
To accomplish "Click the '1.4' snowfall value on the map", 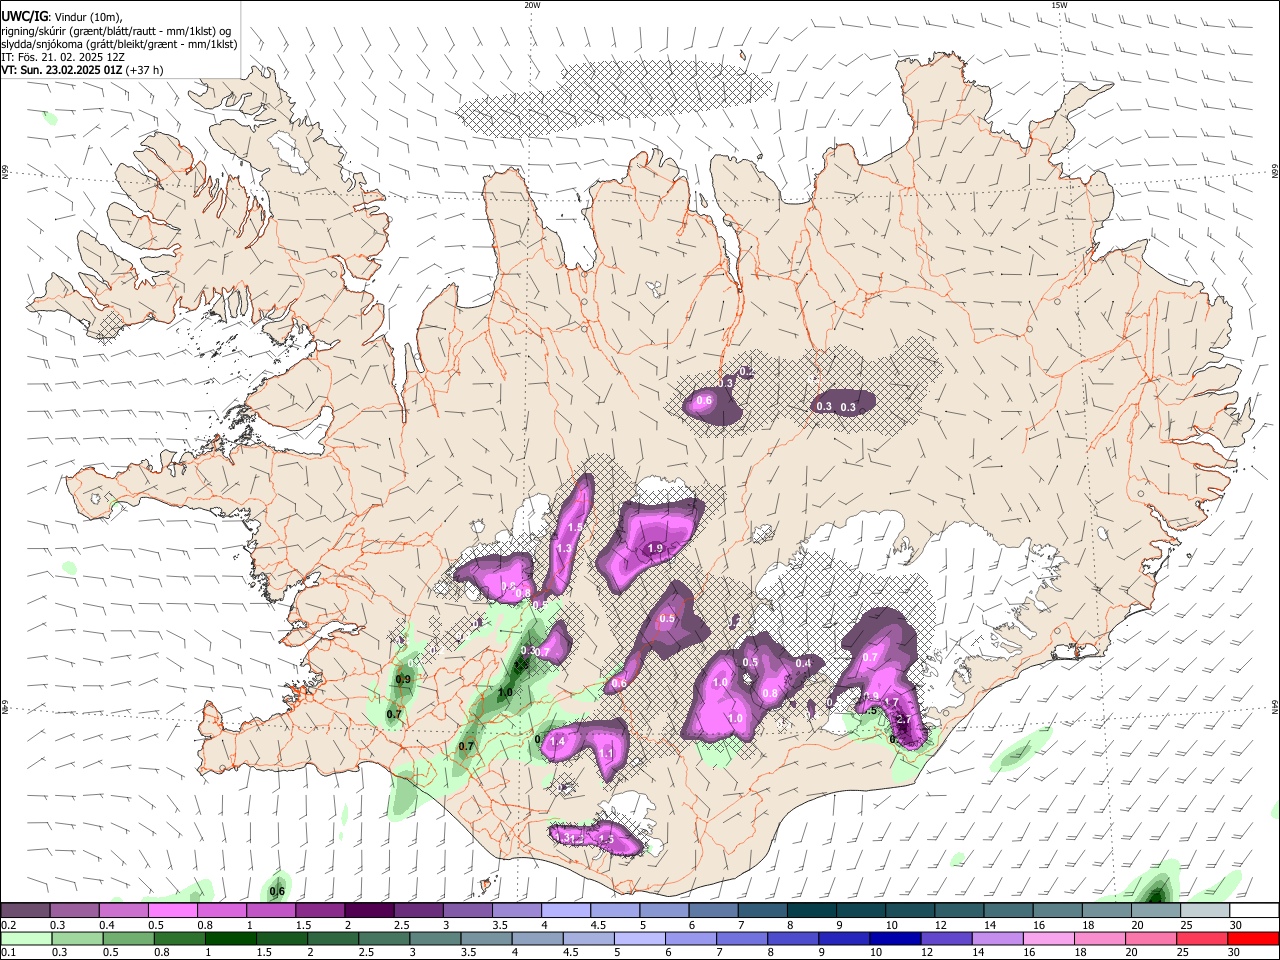I will coord(558,741).
